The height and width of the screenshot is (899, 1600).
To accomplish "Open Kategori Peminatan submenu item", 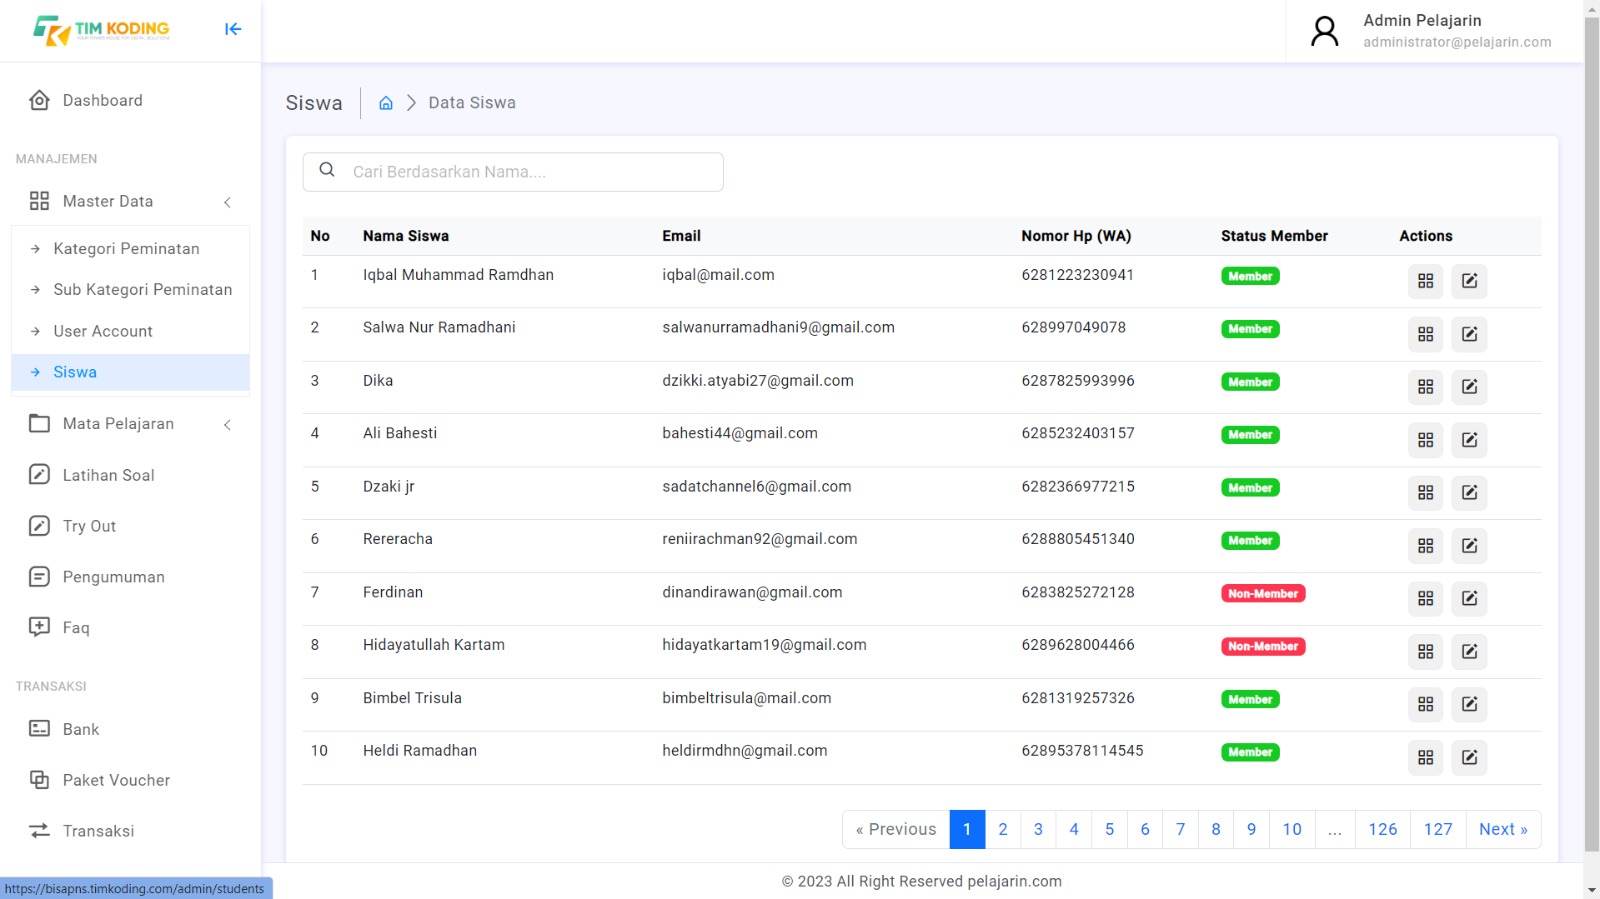I will click(x=130, y=248).
